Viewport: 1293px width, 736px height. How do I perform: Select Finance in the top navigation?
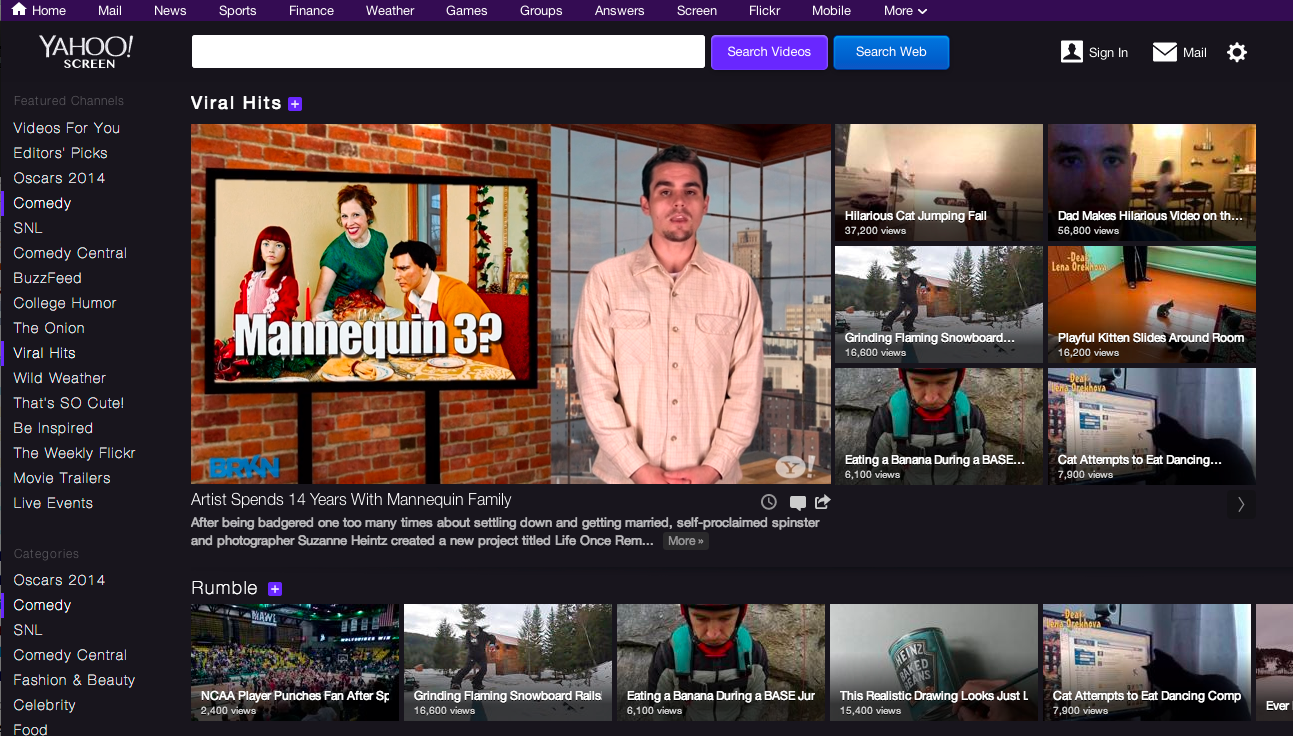click(312, 11)
